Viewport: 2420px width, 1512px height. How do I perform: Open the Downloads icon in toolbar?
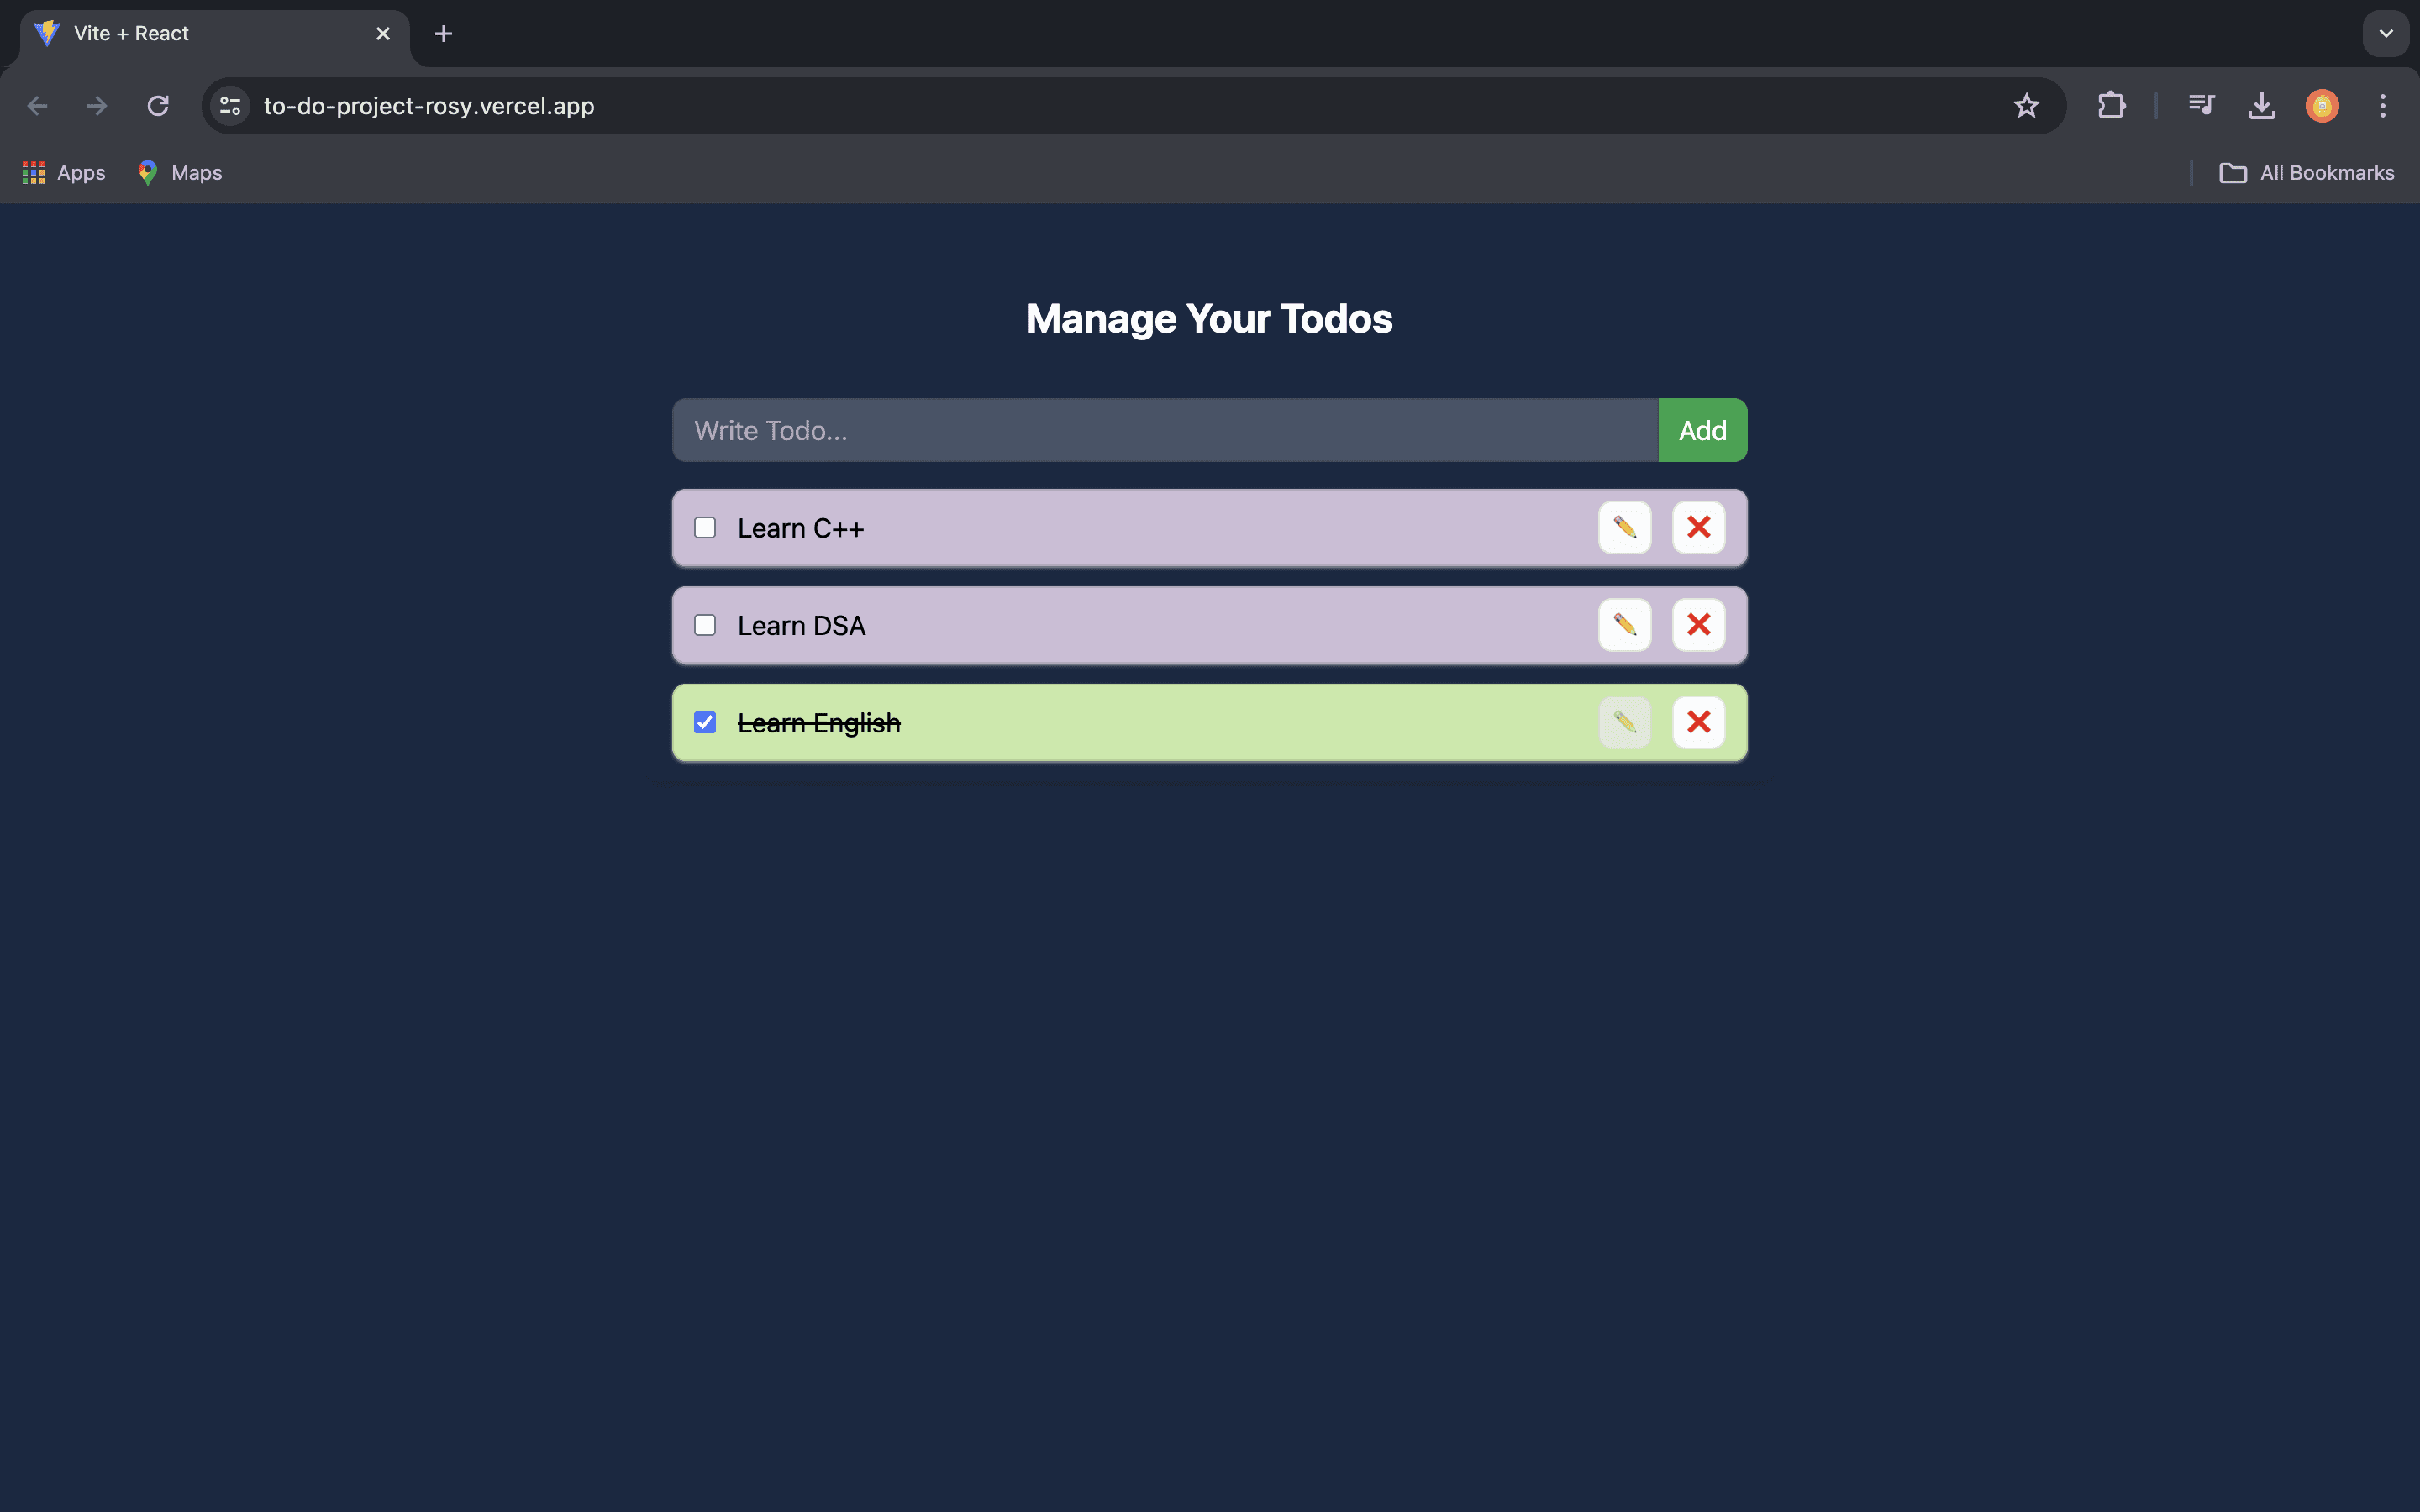click(2261, 106)
